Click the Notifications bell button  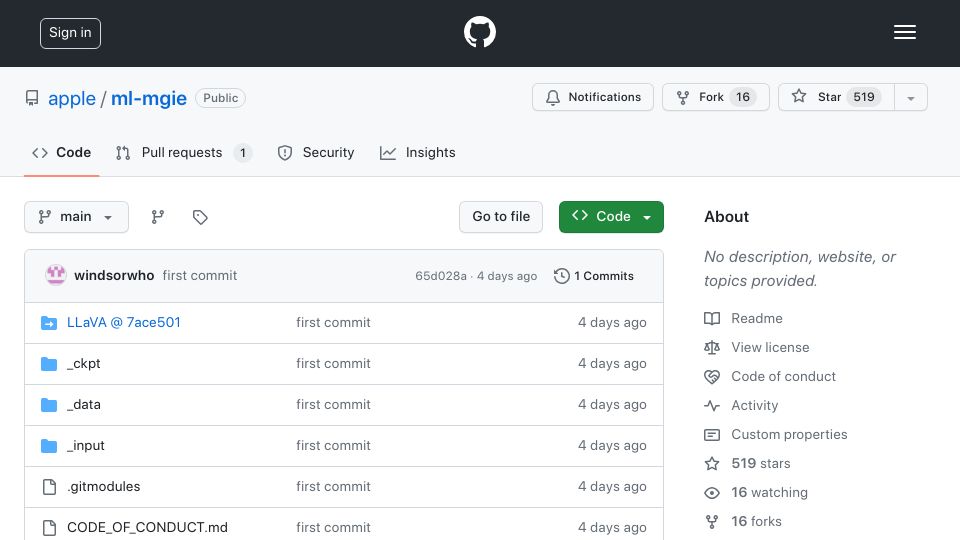tap(593, 97)
